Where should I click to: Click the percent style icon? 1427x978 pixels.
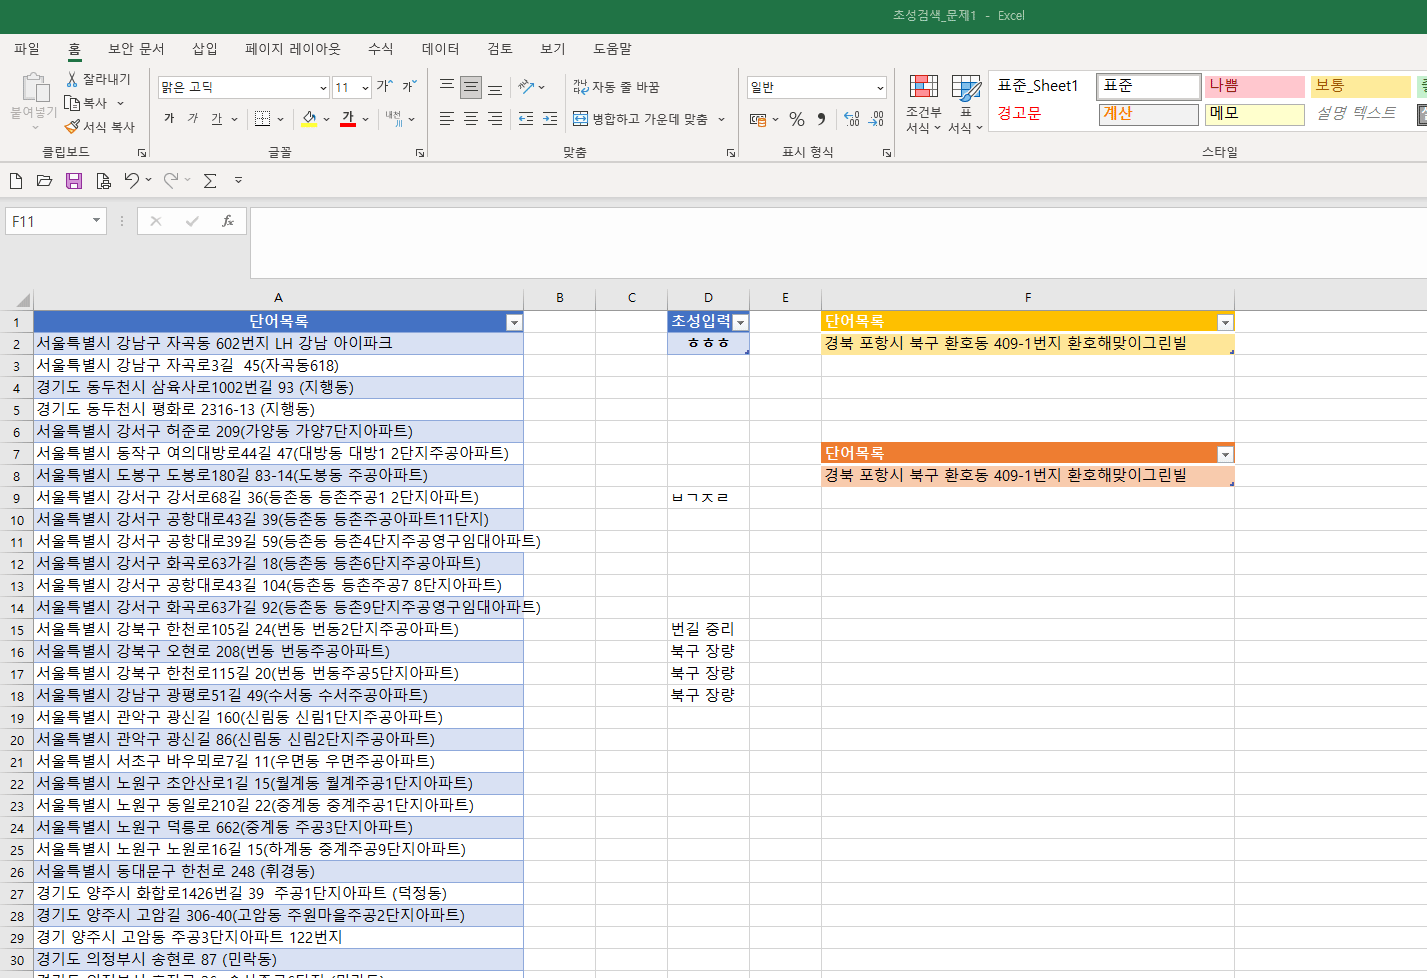[797, 119]
